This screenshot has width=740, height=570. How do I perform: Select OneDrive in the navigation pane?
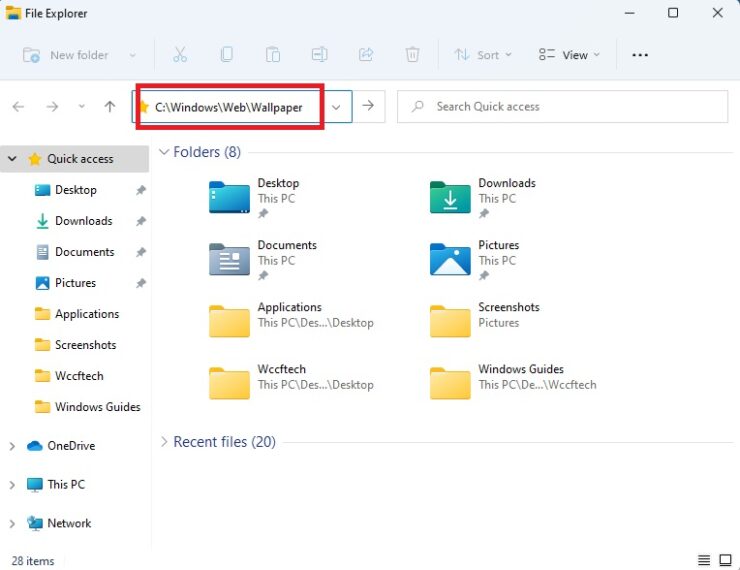(x=71, y=446)
